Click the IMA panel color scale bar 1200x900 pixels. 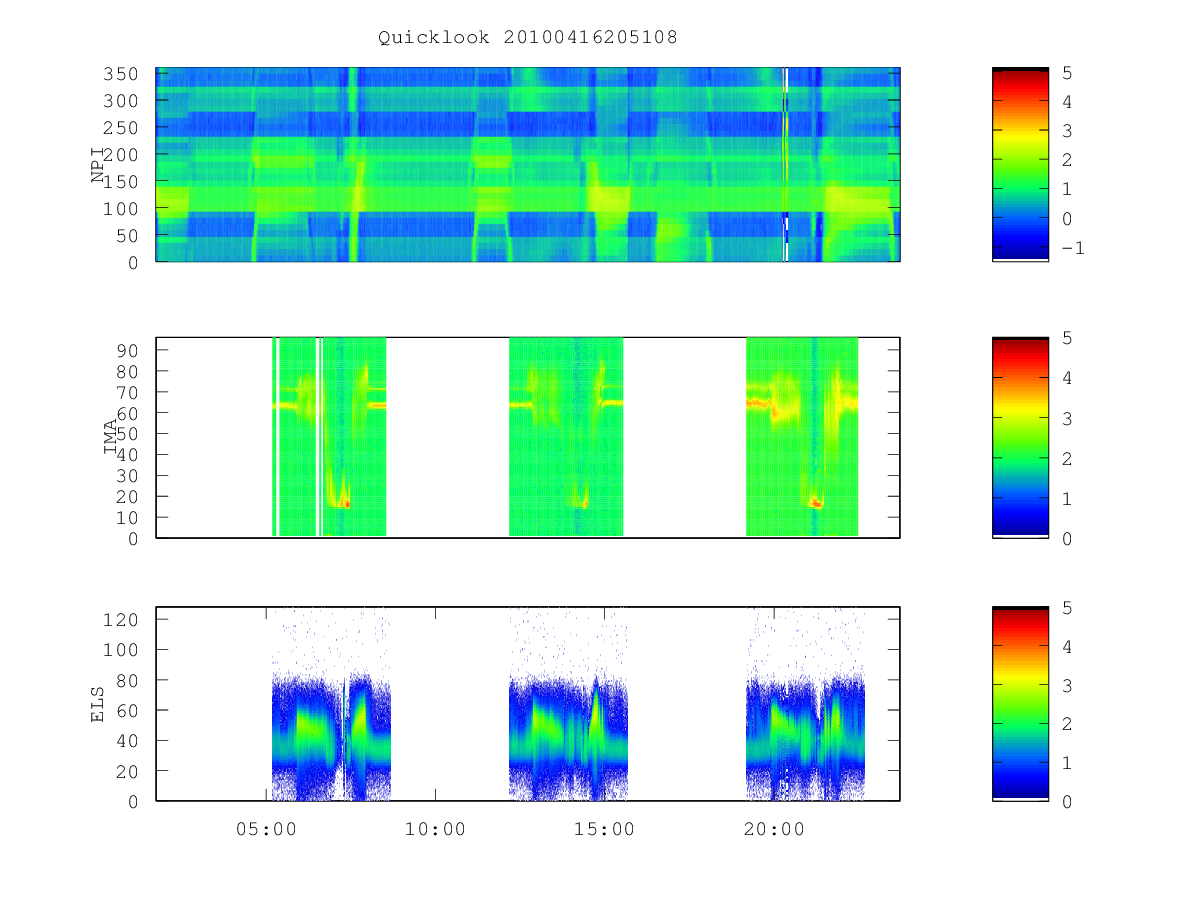[x=1020, y=437]
